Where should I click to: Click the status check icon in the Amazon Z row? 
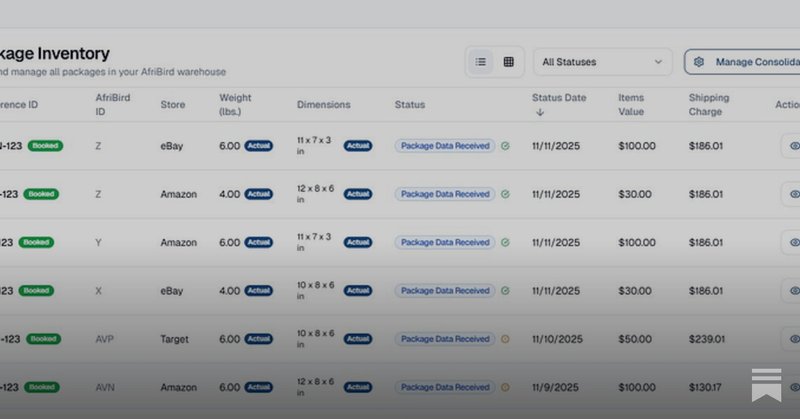(505, 194)
